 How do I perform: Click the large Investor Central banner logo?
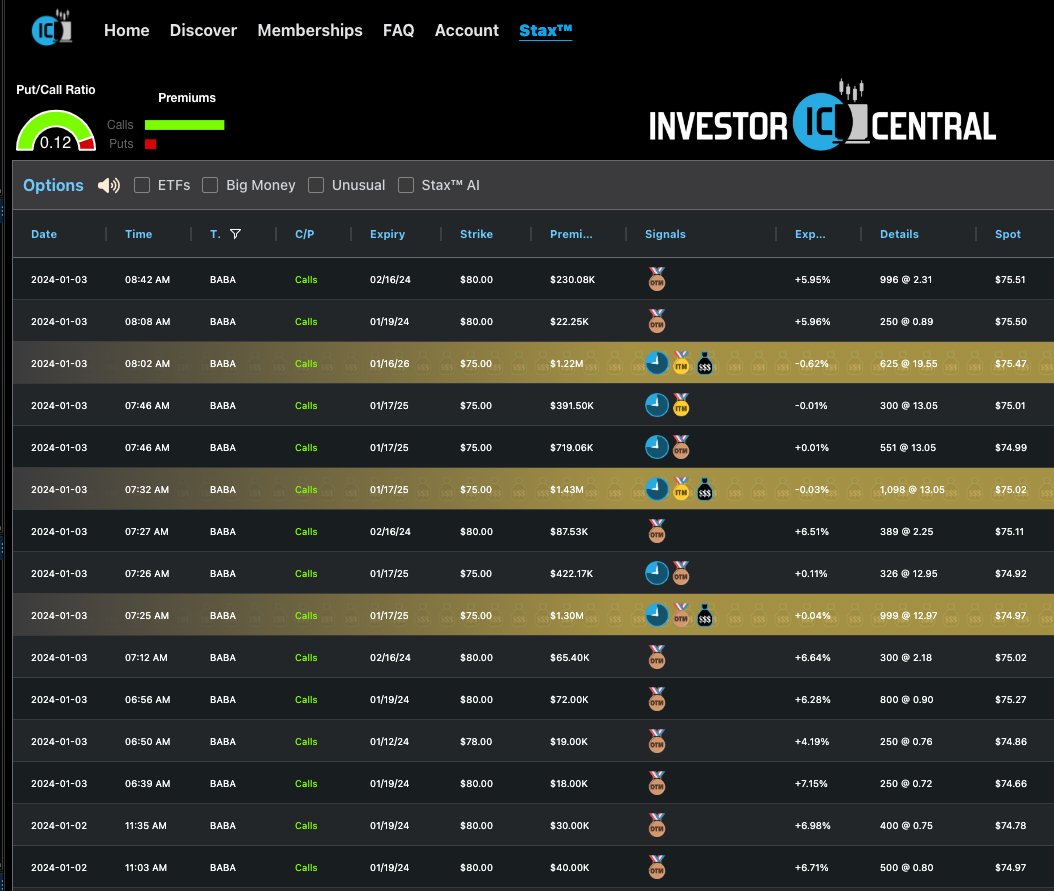coord(822,117)
